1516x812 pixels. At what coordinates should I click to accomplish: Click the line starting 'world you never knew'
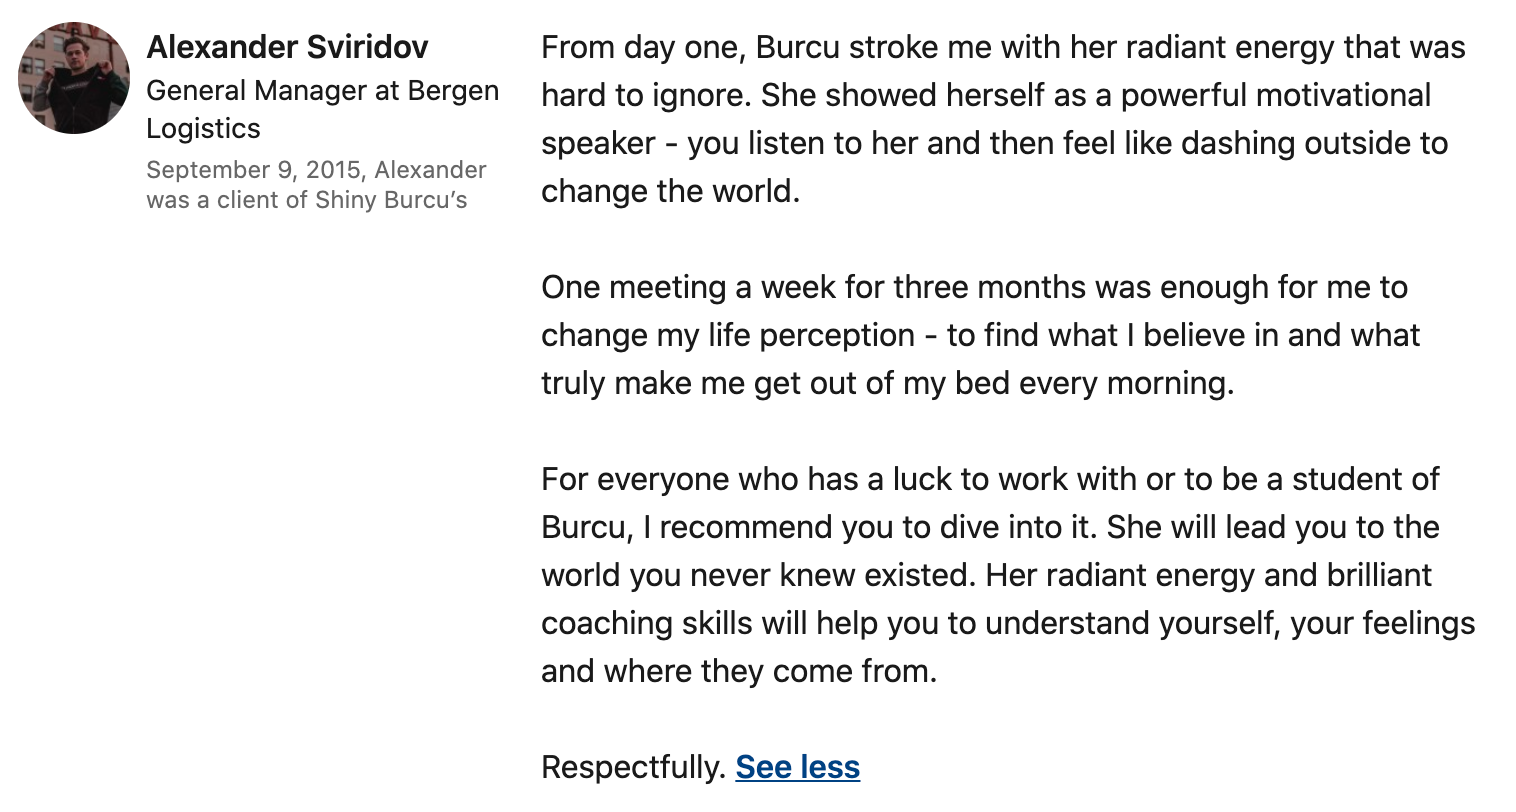(986, 575)
